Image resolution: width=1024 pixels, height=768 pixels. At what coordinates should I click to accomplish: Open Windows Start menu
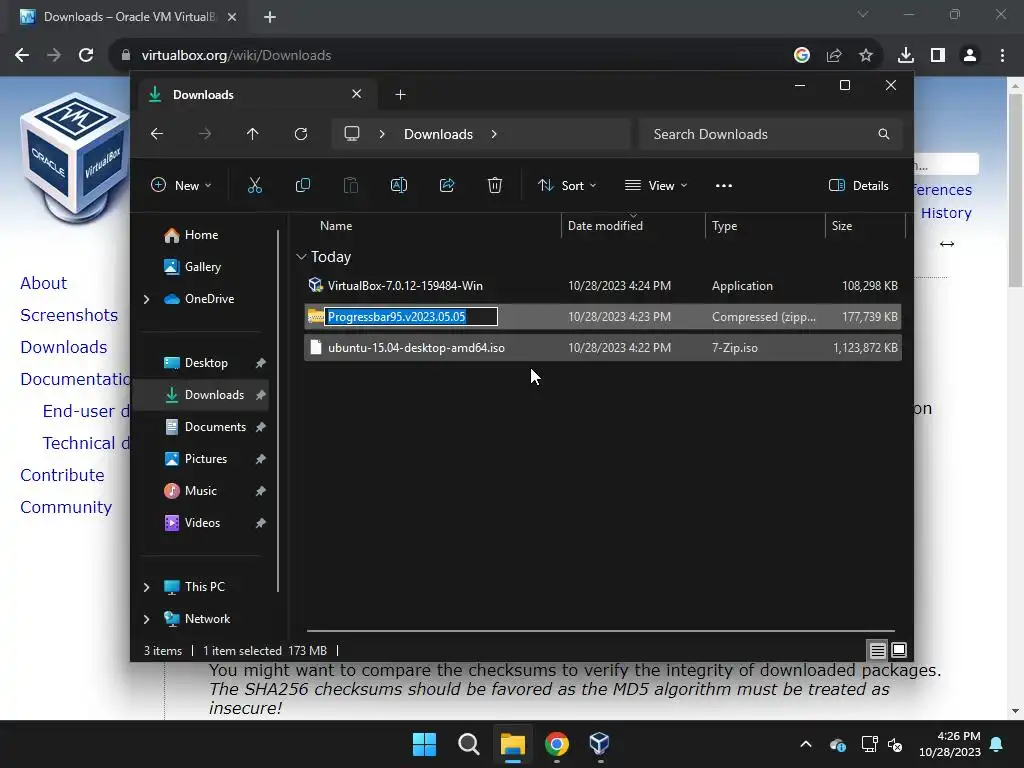pos(424,744)
